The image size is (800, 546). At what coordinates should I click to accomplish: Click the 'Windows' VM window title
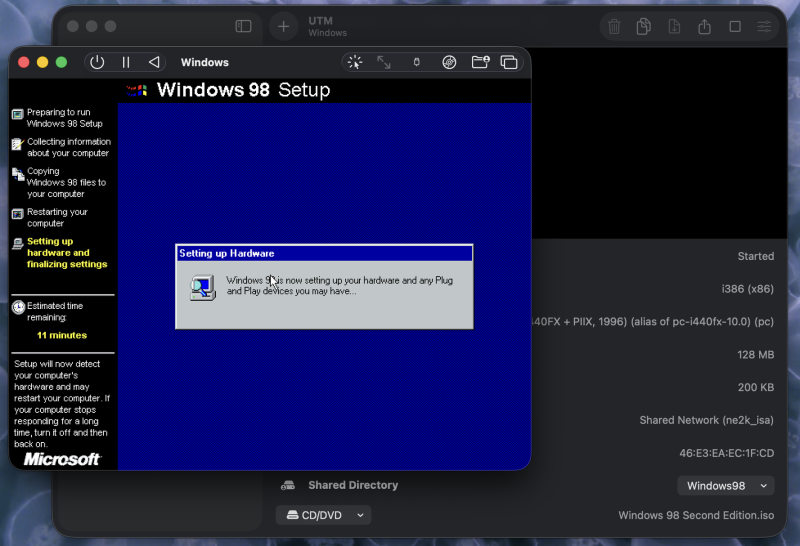tap(205, 62)
